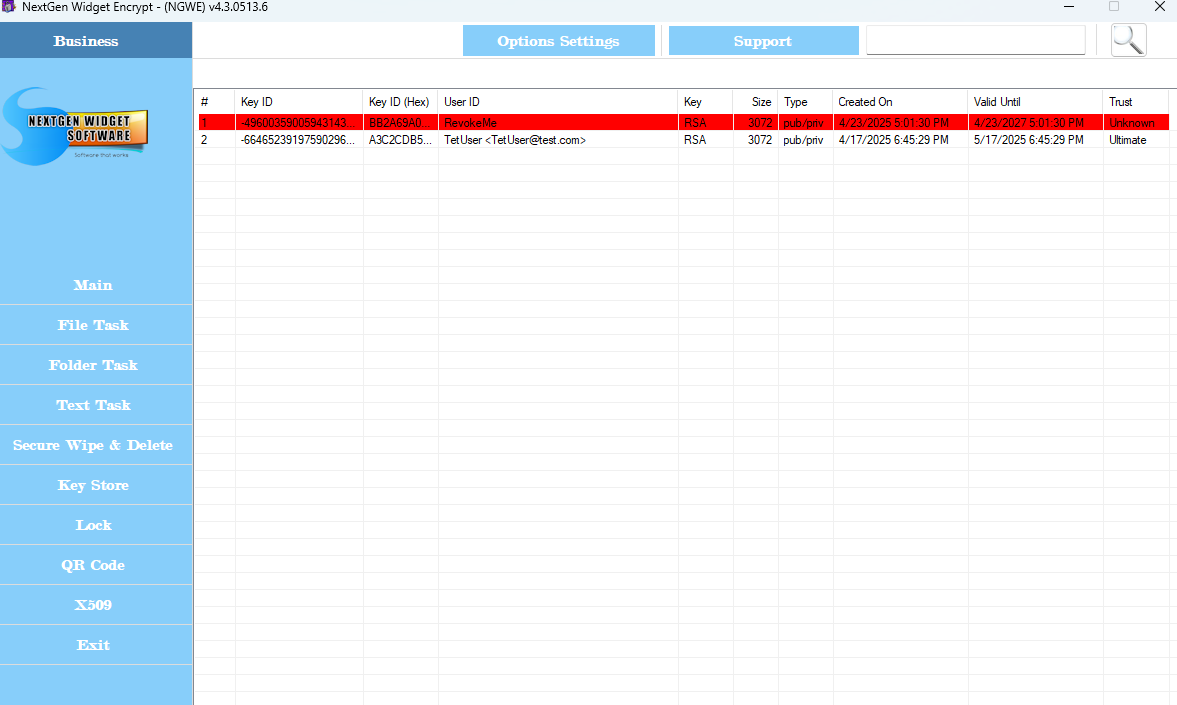Select the Business header tab
The image size is (1177, 705).
(x=95, y=41)
